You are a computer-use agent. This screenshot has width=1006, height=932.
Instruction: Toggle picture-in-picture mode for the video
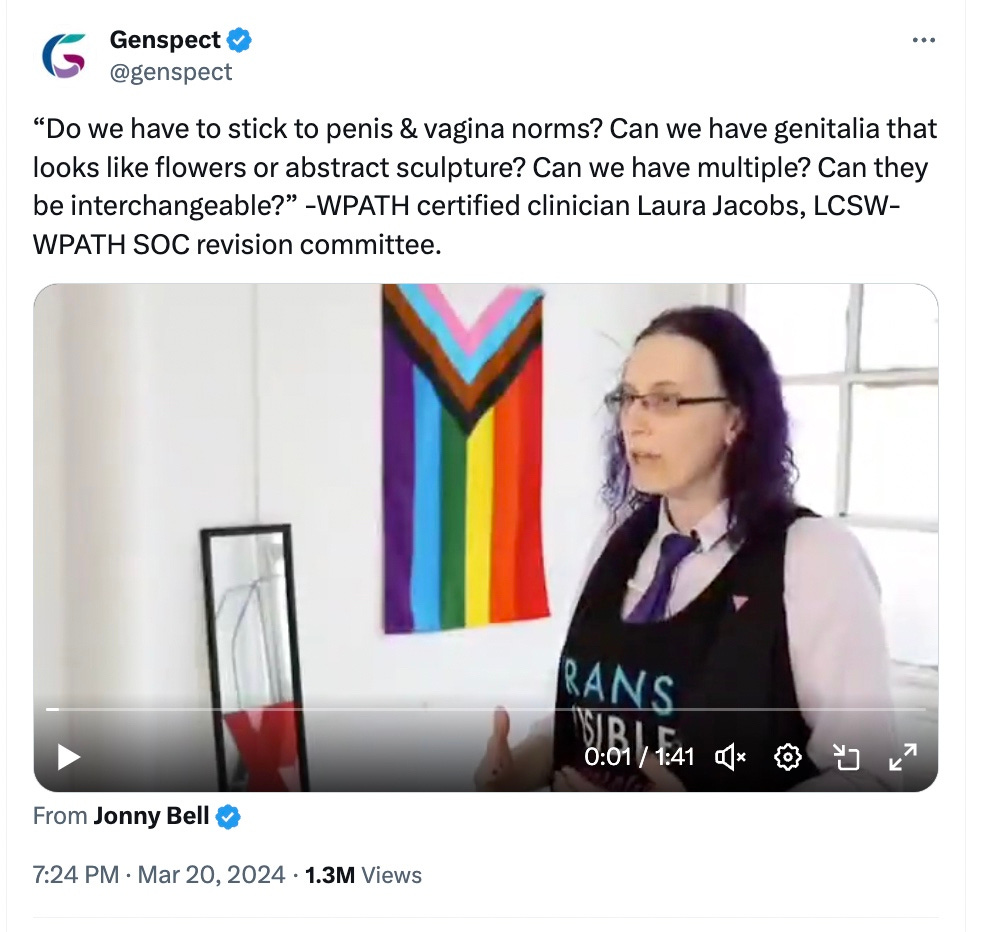coord(845,758)
